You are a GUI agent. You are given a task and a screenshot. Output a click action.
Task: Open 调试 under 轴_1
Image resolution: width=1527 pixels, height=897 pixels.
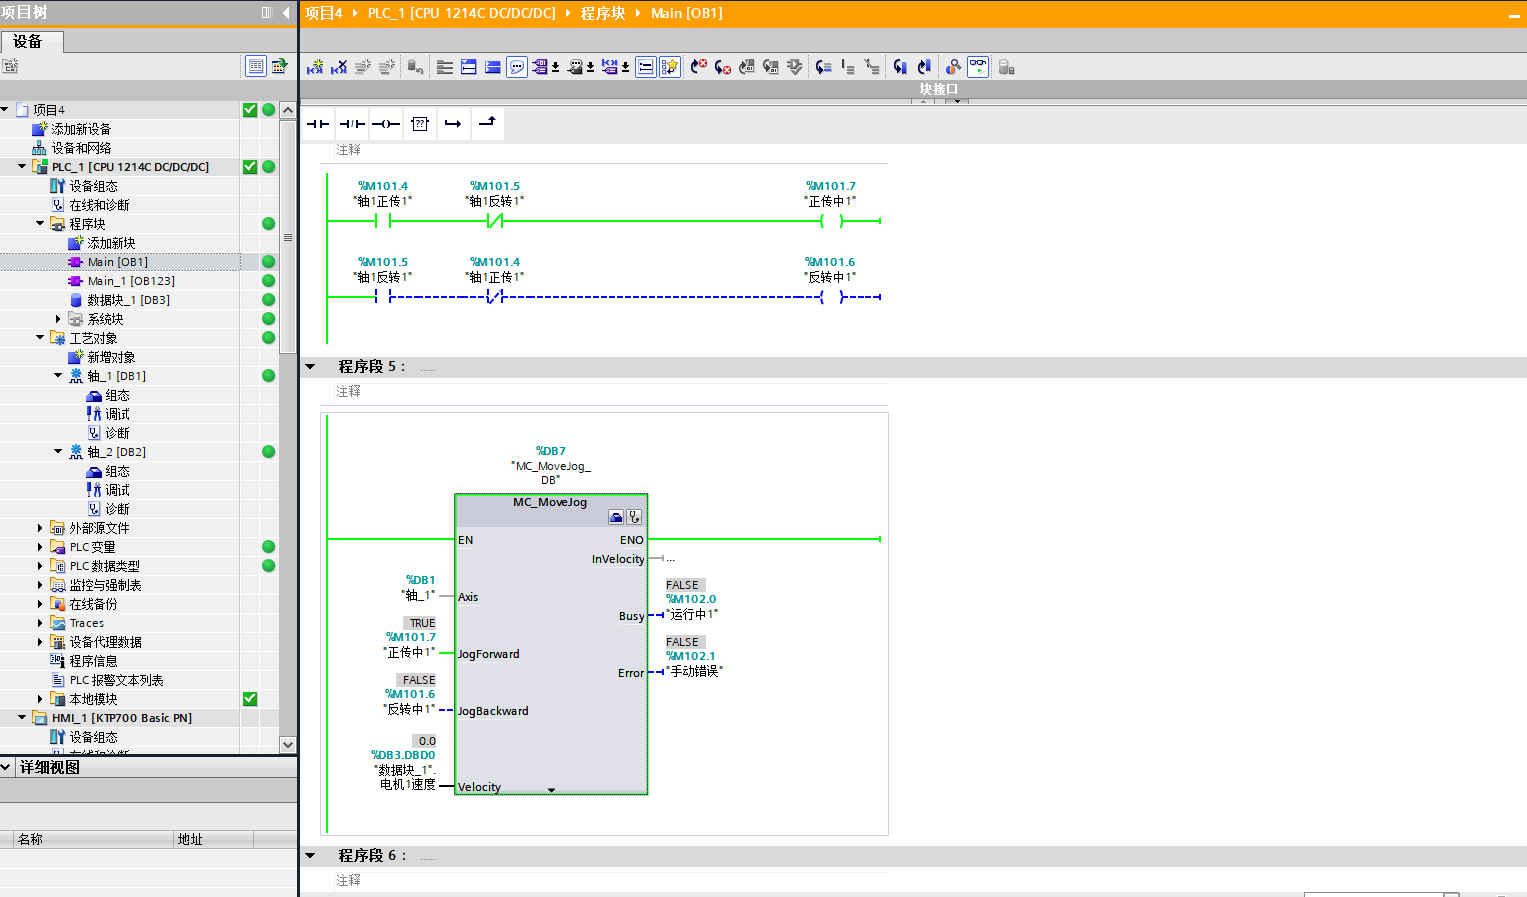[117, 414]
